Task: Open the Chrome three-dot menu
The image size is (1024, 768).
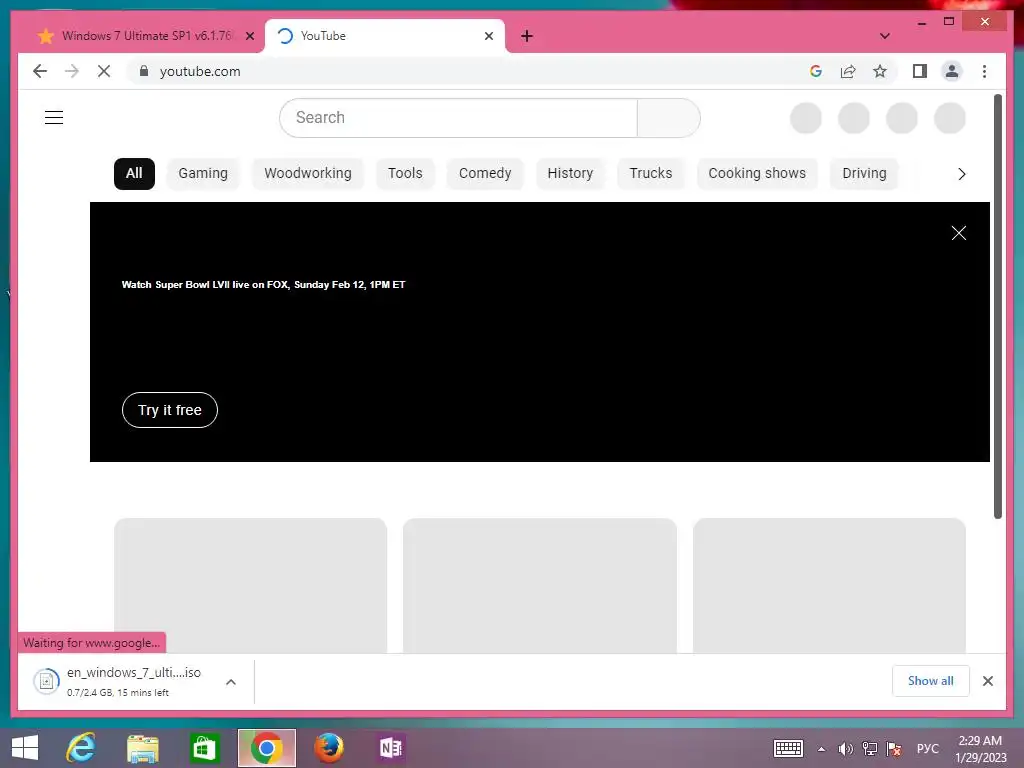Action: point(984,71)
